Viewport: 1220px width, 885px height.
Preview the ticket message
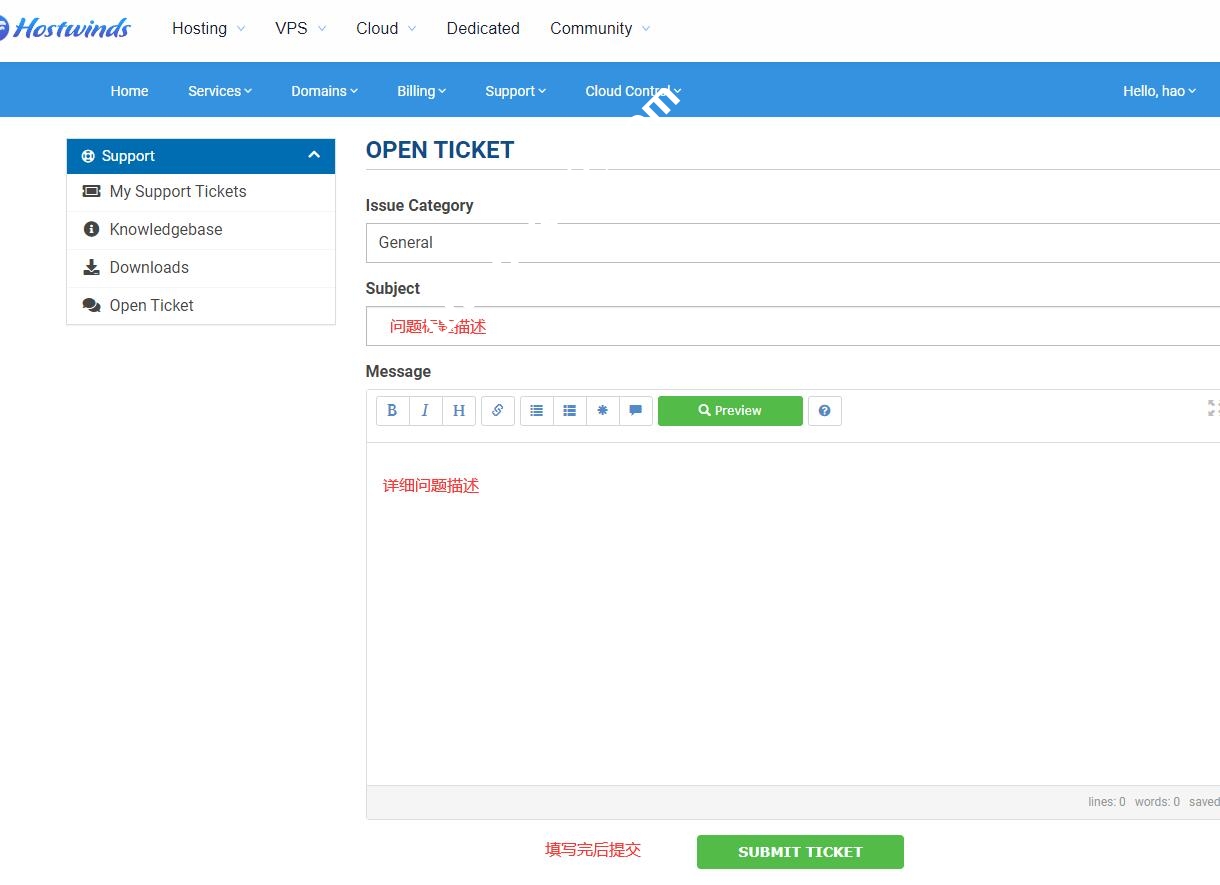click(x=730, y=411)
